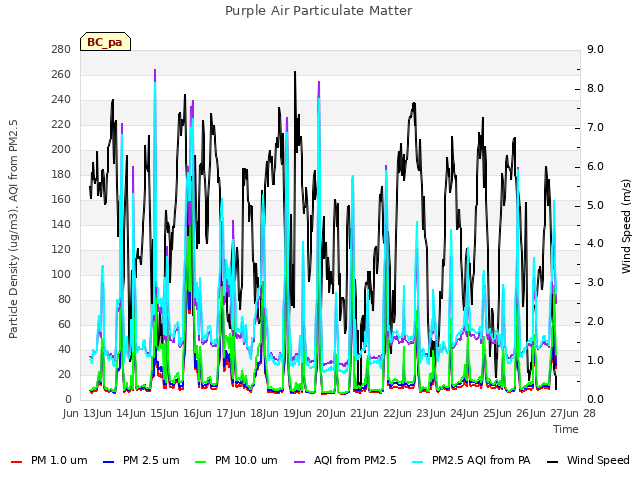Select the PM 1.0 um legend label
Image resolution: width=640 pixels, height=480 pixels.
tap(59, 460)
